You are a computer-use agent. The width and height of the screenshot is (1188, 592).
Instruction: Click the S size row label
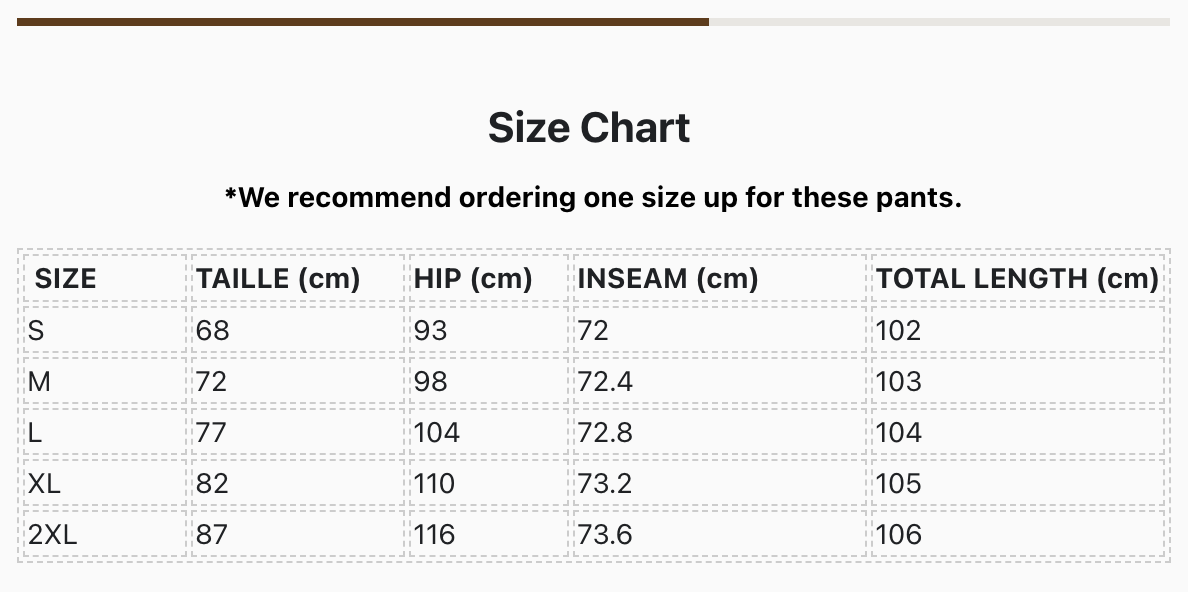click(x=37, y=330)
